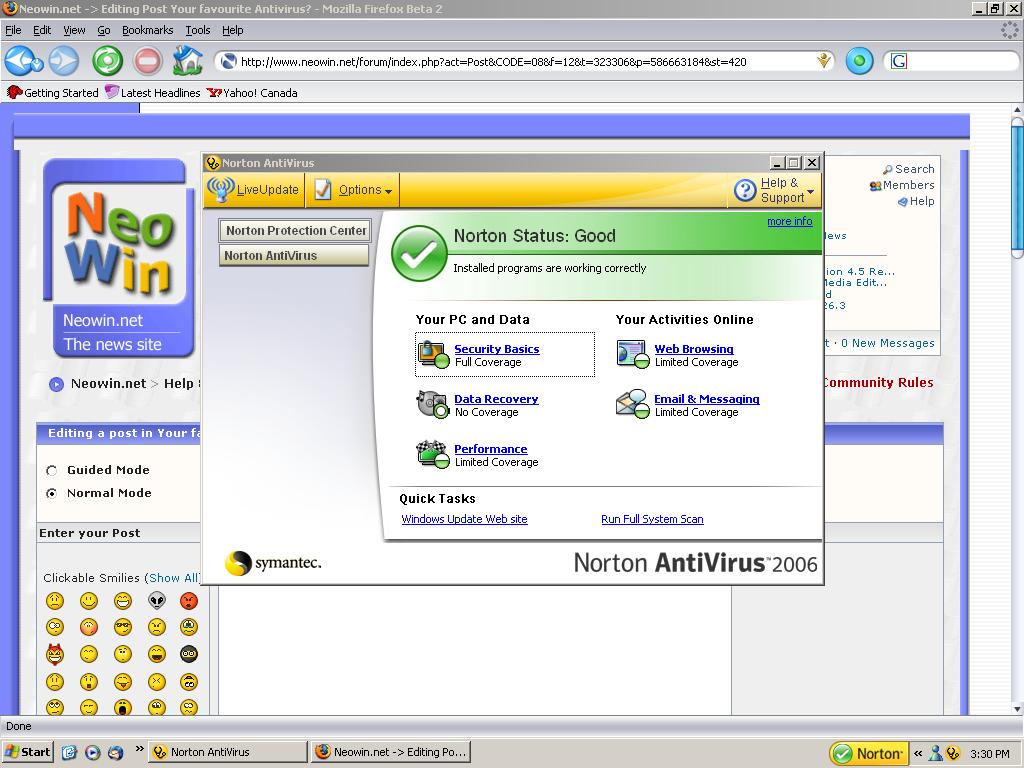This screenshot has width=1024, height=768.
Task: Expand the Norton Options dropdown
Action: (353, 189)
